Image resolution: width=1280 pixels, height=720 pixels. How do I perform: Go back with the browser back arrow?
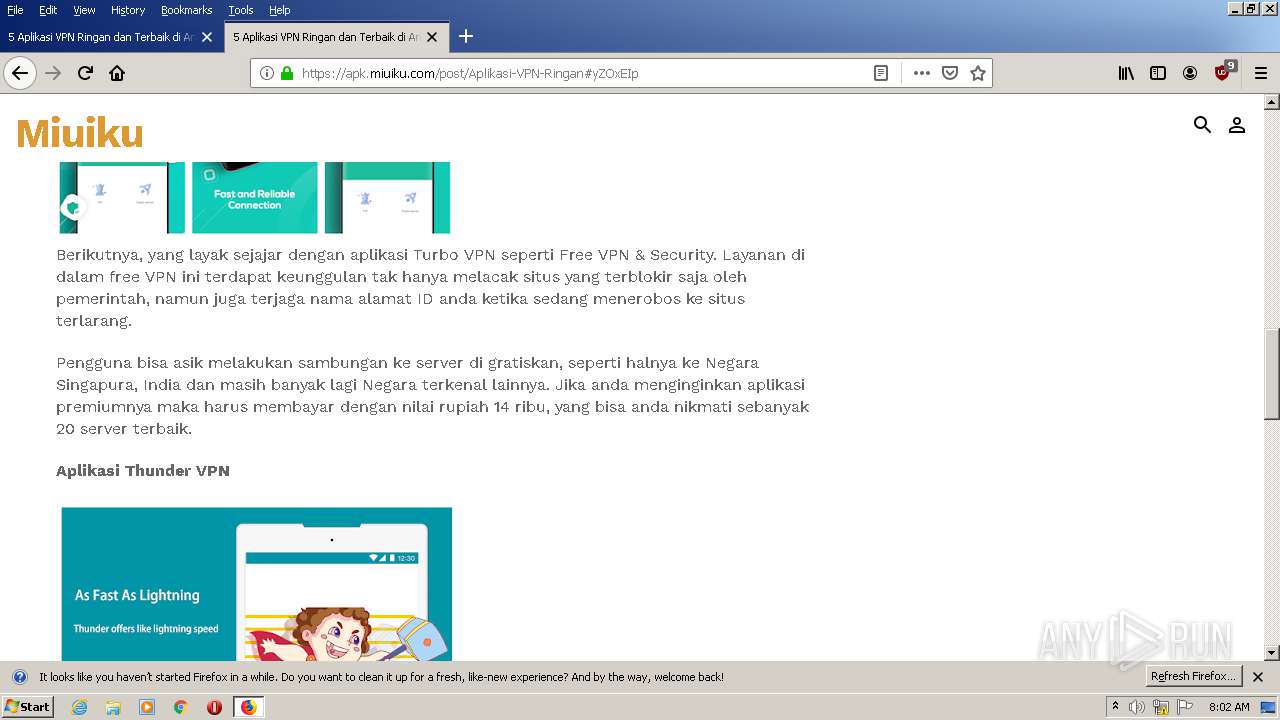pyautogui.click(x=20, y=73)
